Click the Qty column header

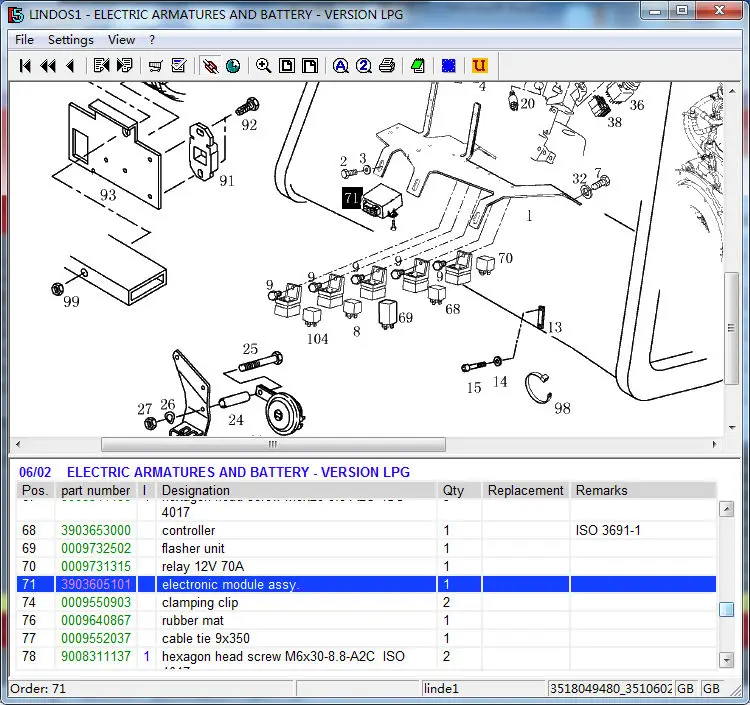point(459,490)
